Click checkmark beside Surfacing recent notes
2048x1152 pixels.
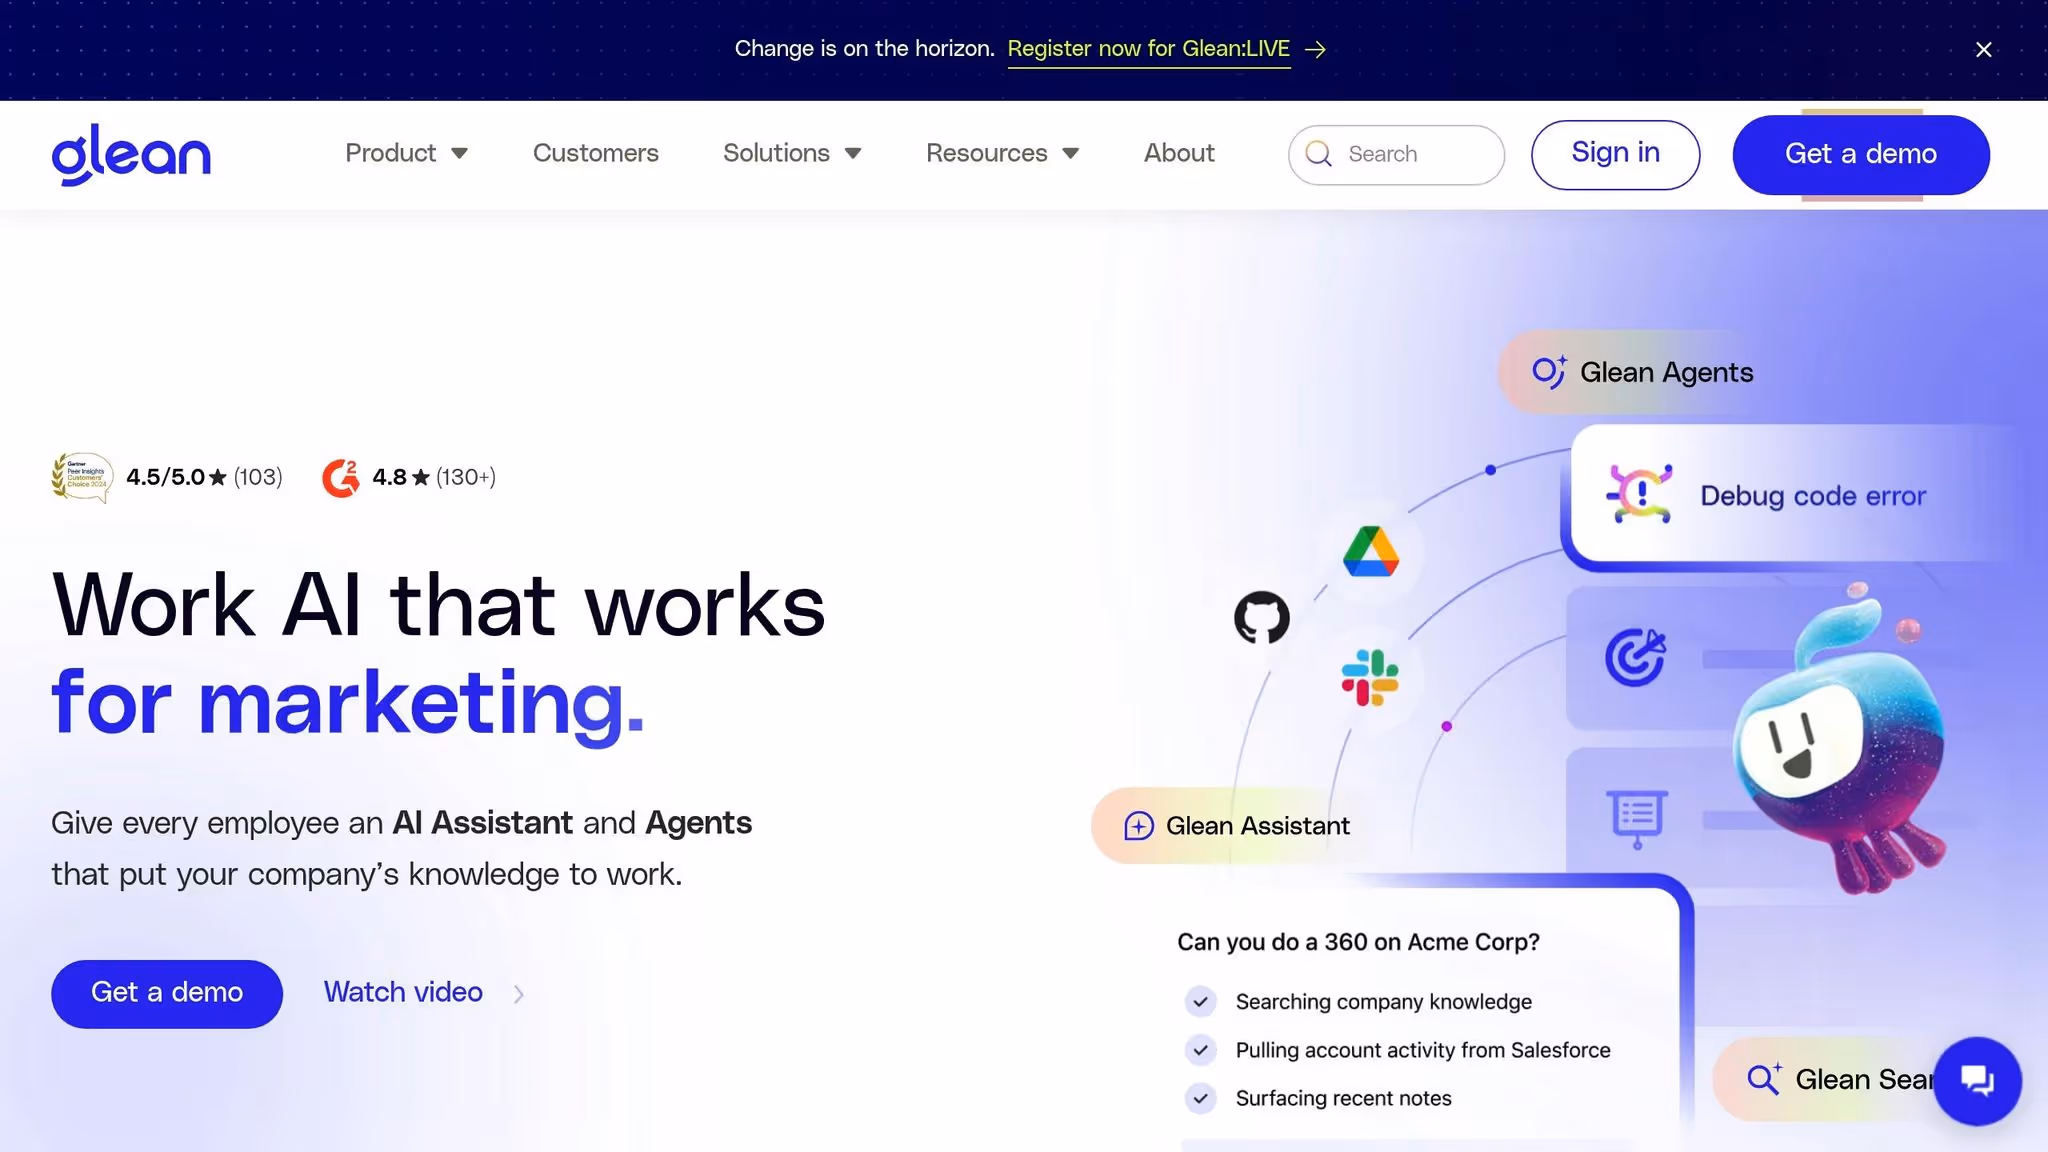[x=1200, y=1098]
